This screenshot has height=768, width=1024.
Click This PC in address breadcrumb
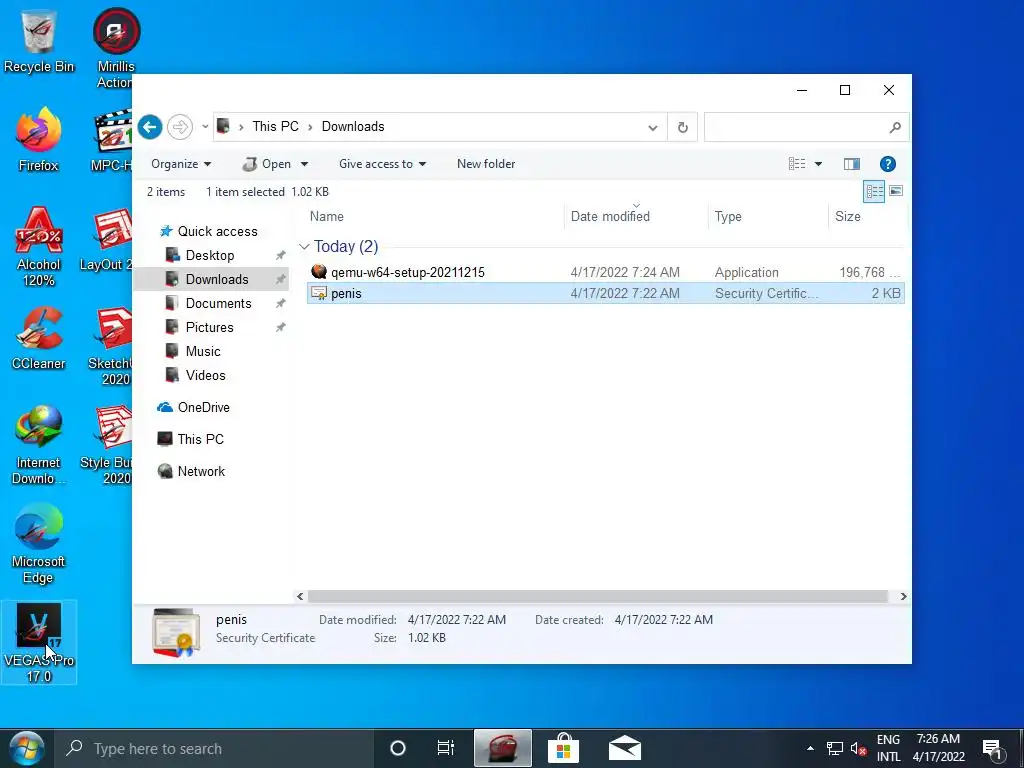tap(276, 127)
